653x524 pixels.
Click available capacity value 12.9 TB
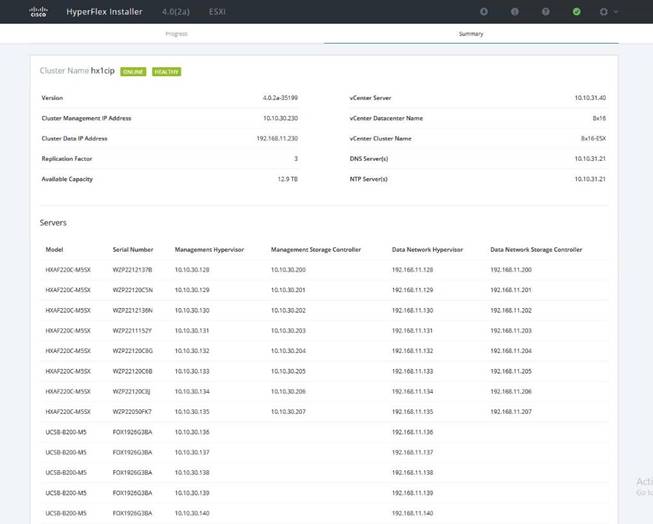(x=287, y=179)
